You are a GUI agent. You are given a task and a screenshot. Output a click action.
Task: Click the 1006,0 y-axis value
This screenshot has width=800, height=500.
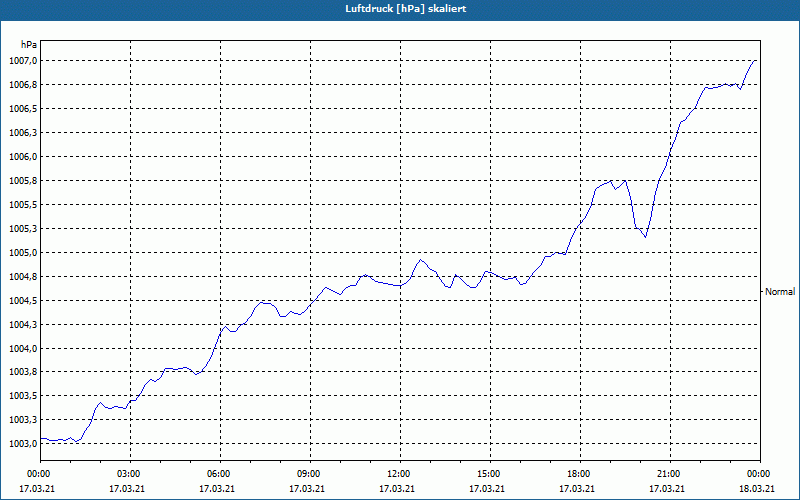pyautogui.click(x=23, y=157)
